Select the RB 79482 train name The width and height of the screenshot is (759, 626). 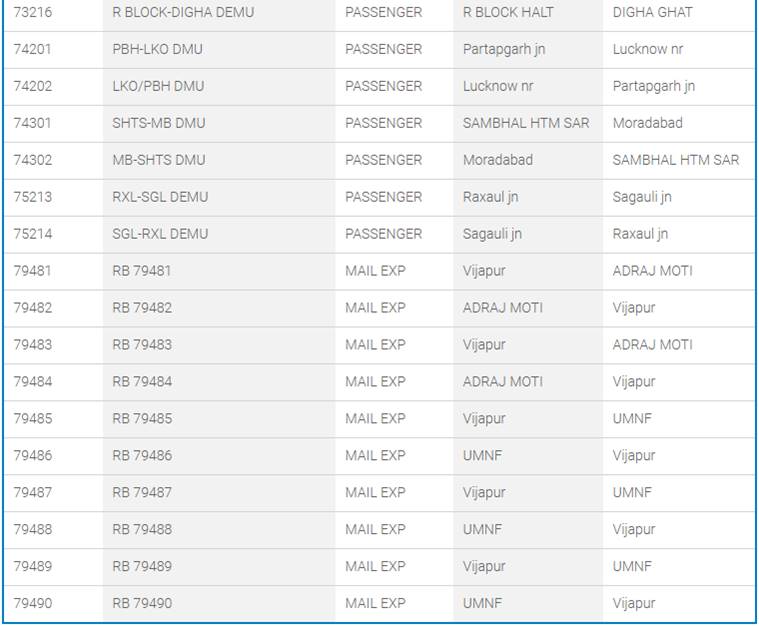click(142, 308)
